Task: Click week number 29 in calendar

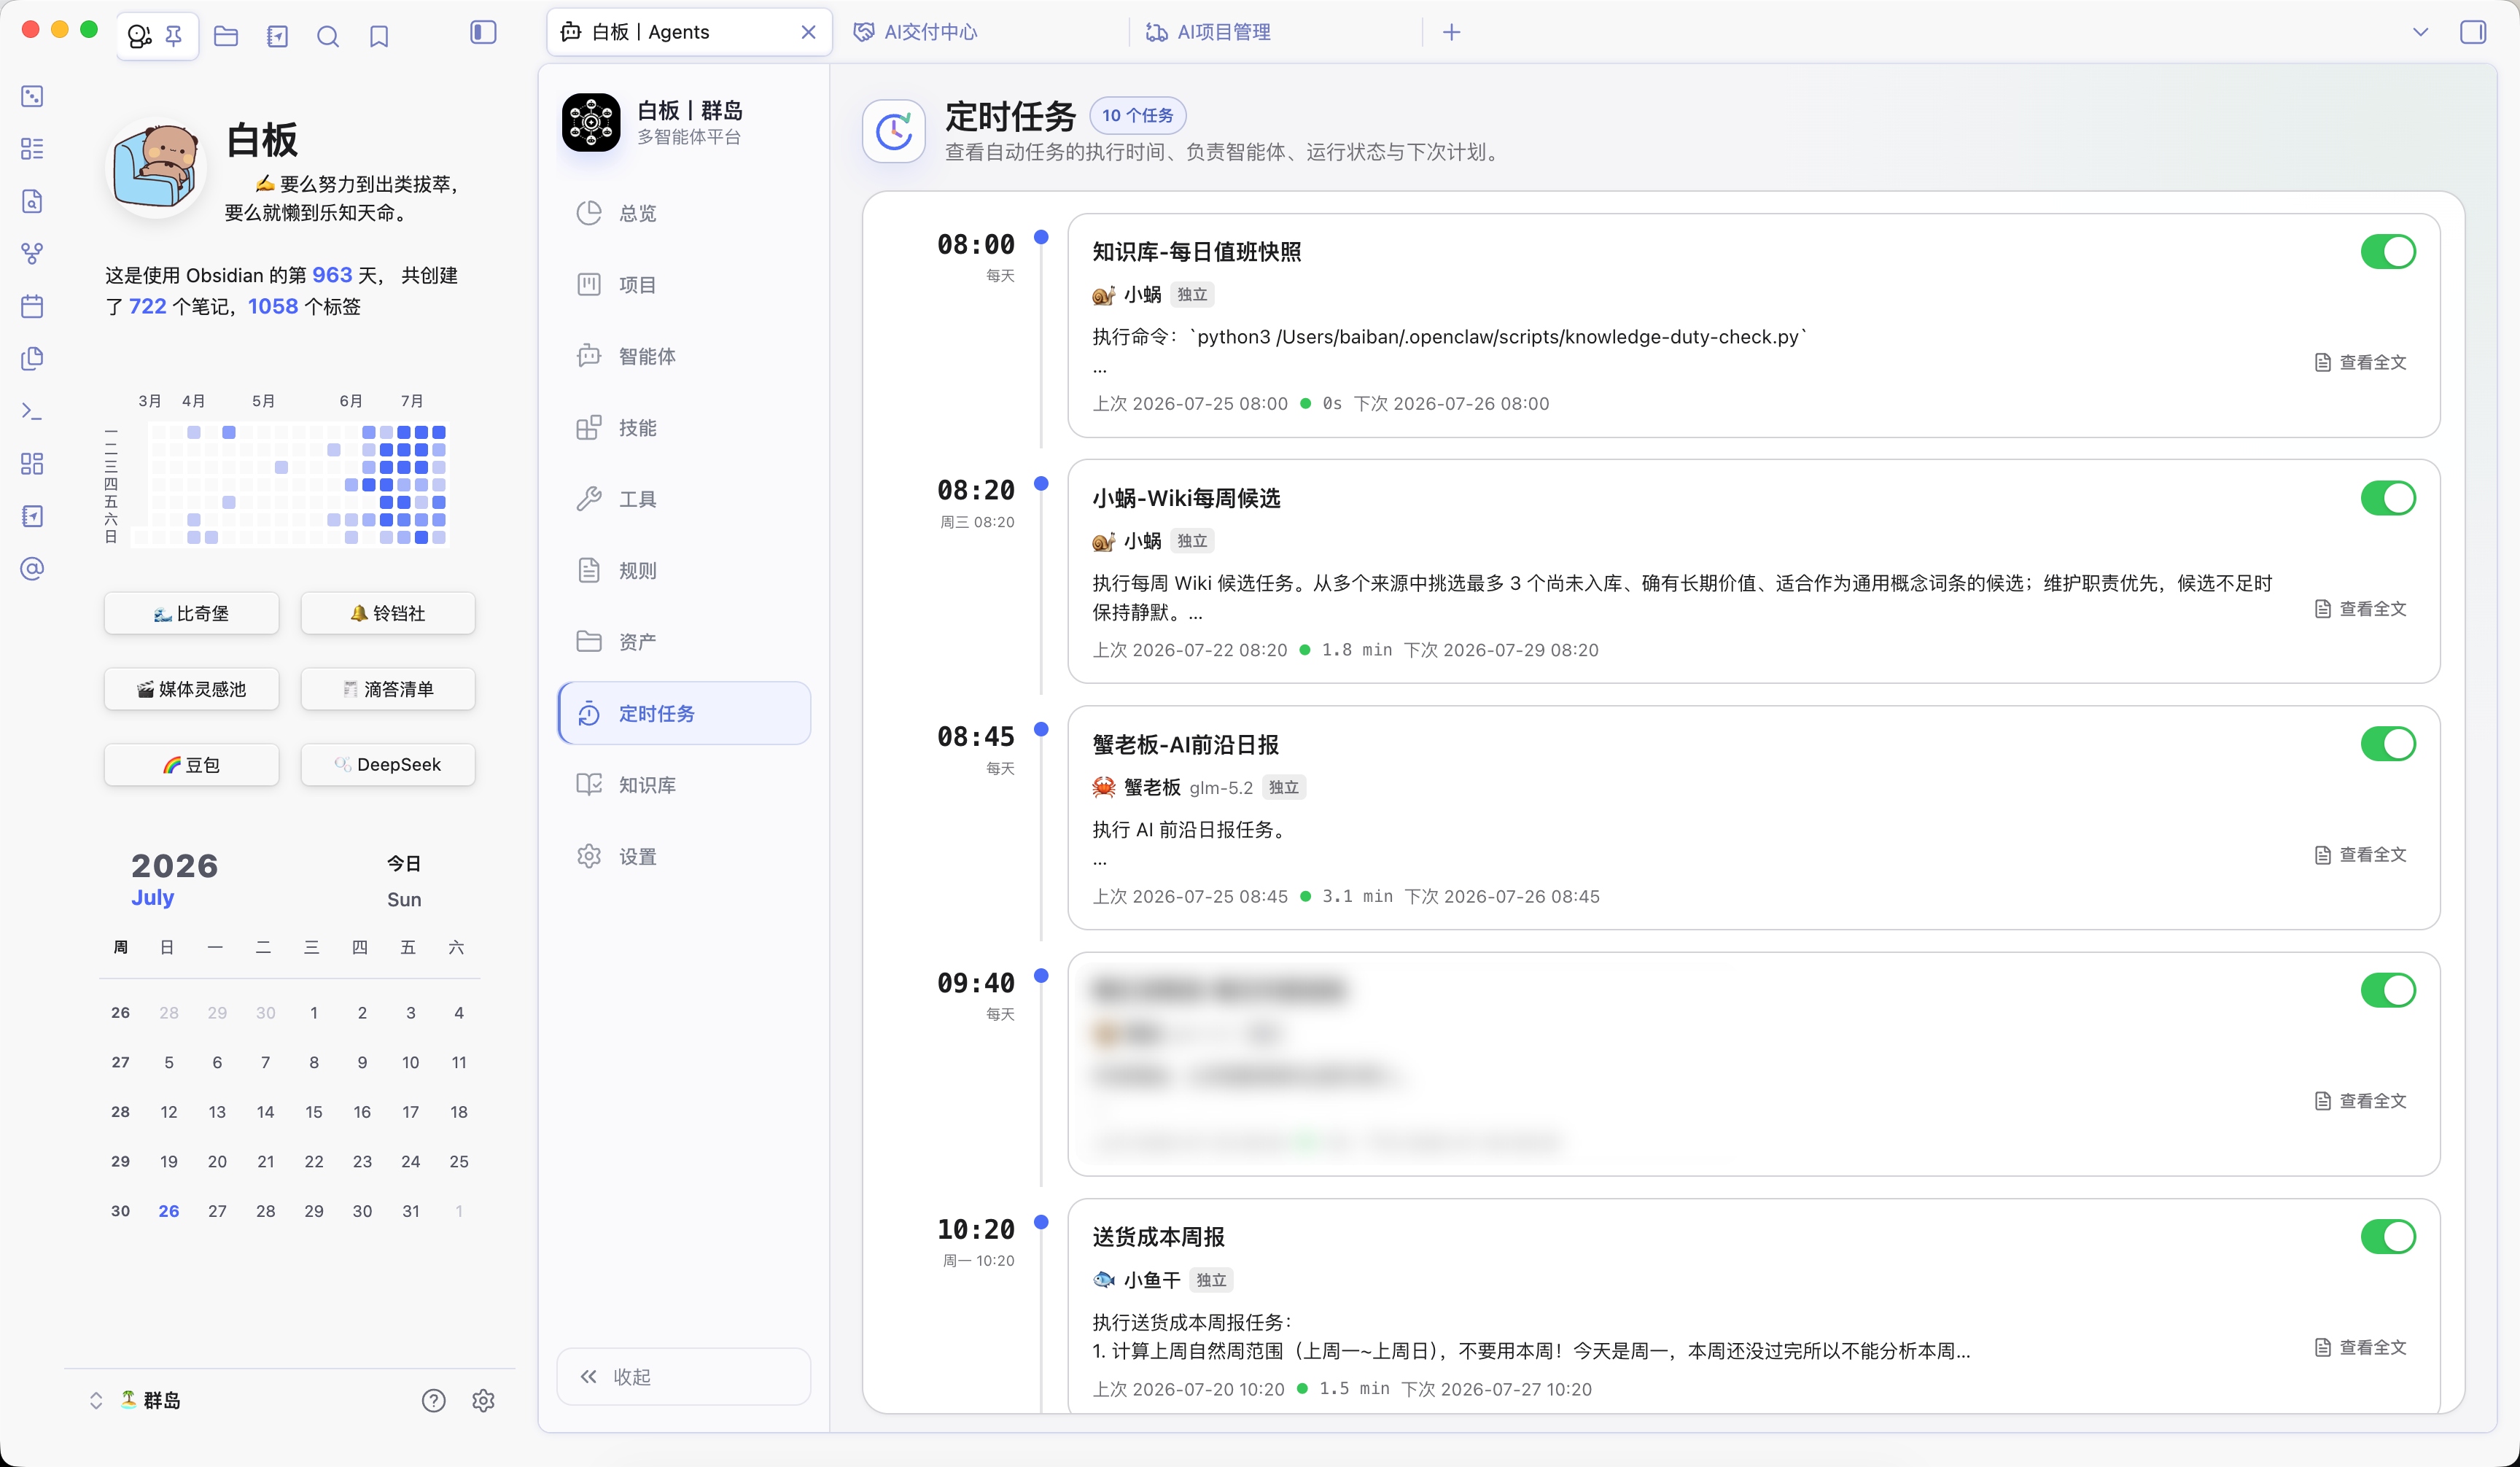Action: 120,1161
